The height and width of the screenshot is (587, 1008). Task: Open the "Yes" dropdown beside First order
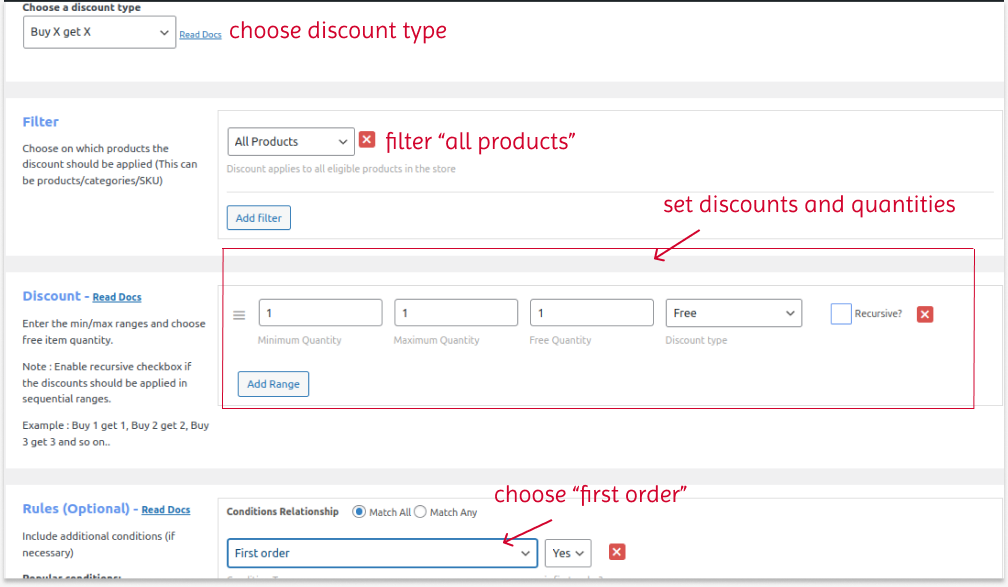[x=567, y=552]
